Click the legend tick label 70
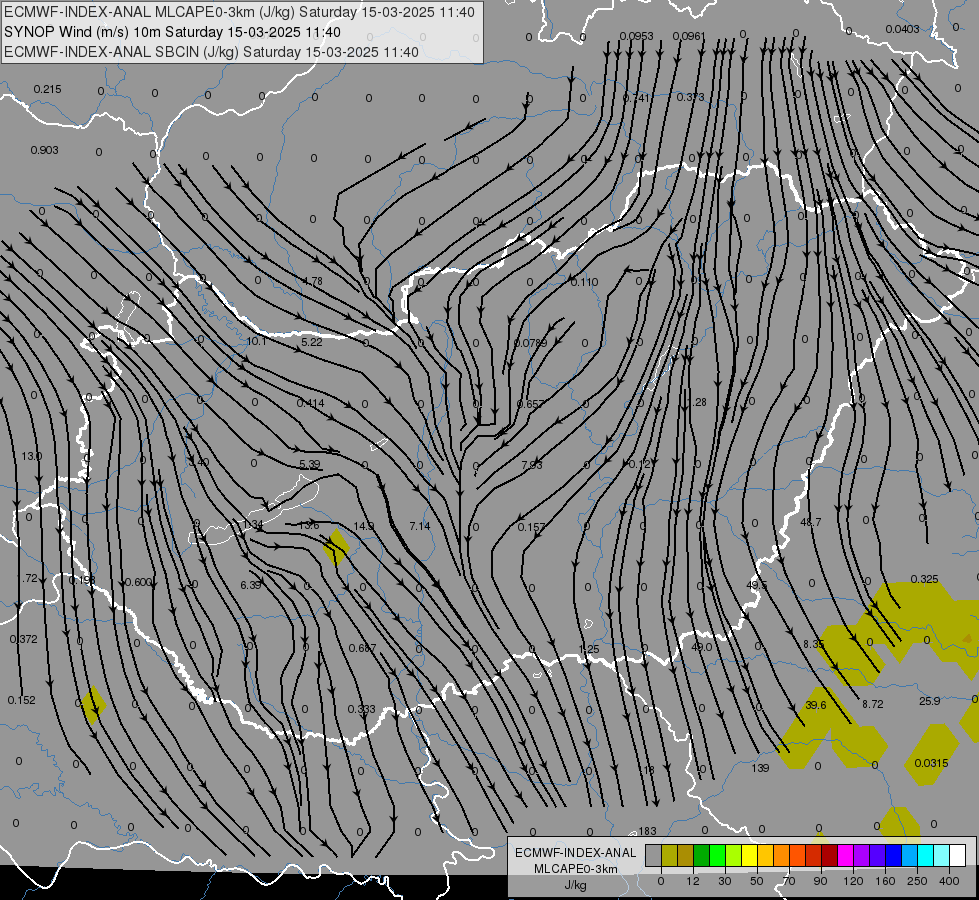Image resolution: width=979 pixels, height=900 pixels. (x=789, y=881)
